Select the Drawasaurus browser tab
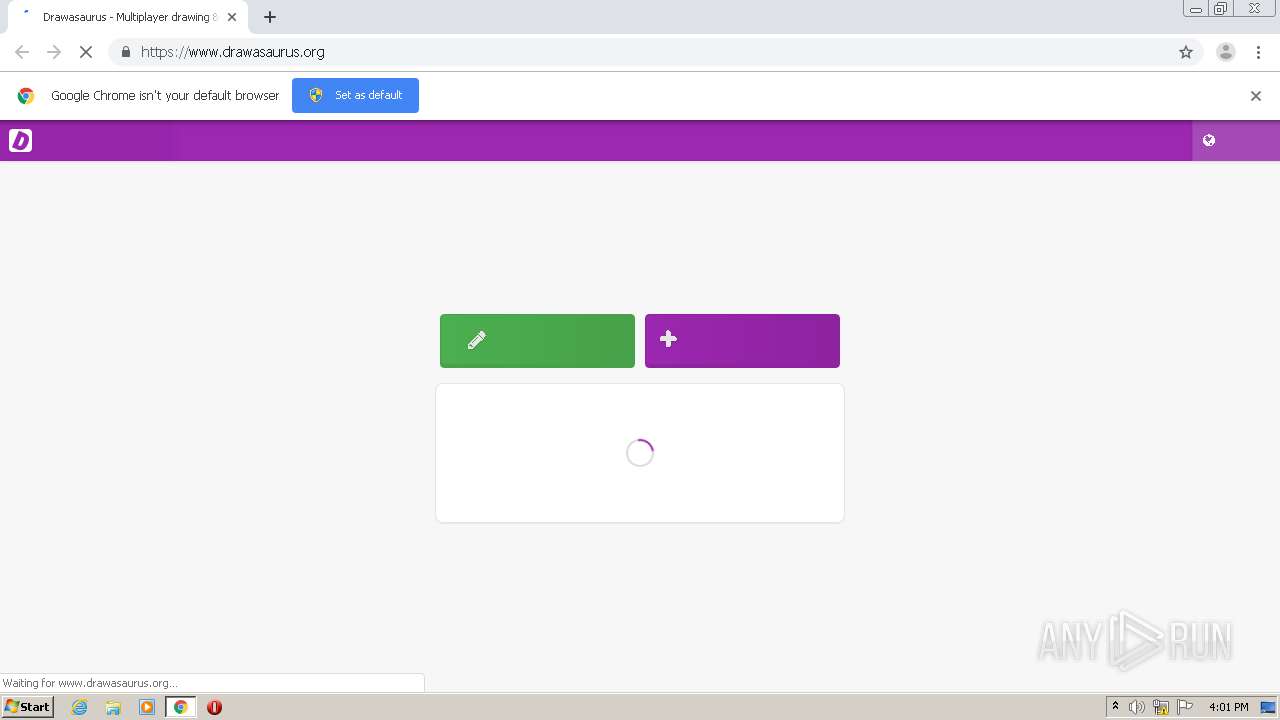This screenshot has width=1280, height=720. pyautogui.click(x=128, y=17)
